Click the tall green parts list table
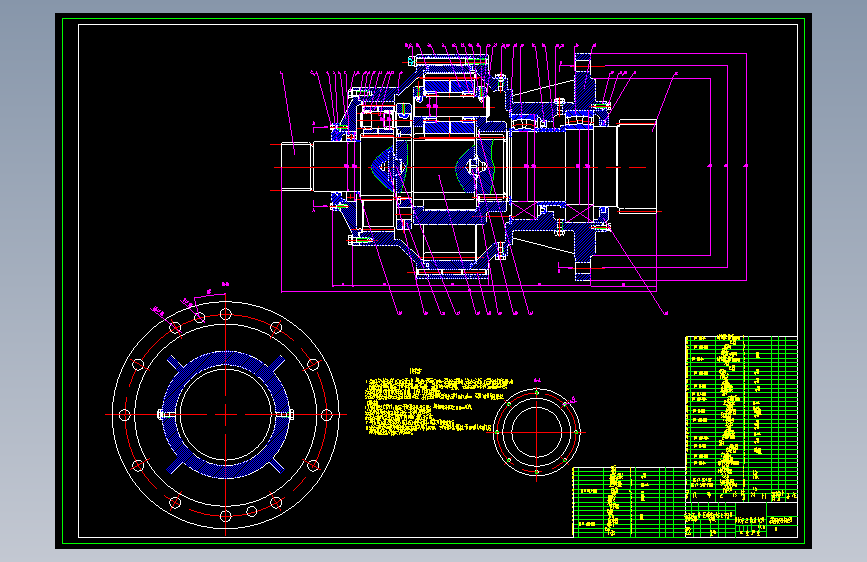The width and height of the screenshot is (867, 562). coord(741,419)
